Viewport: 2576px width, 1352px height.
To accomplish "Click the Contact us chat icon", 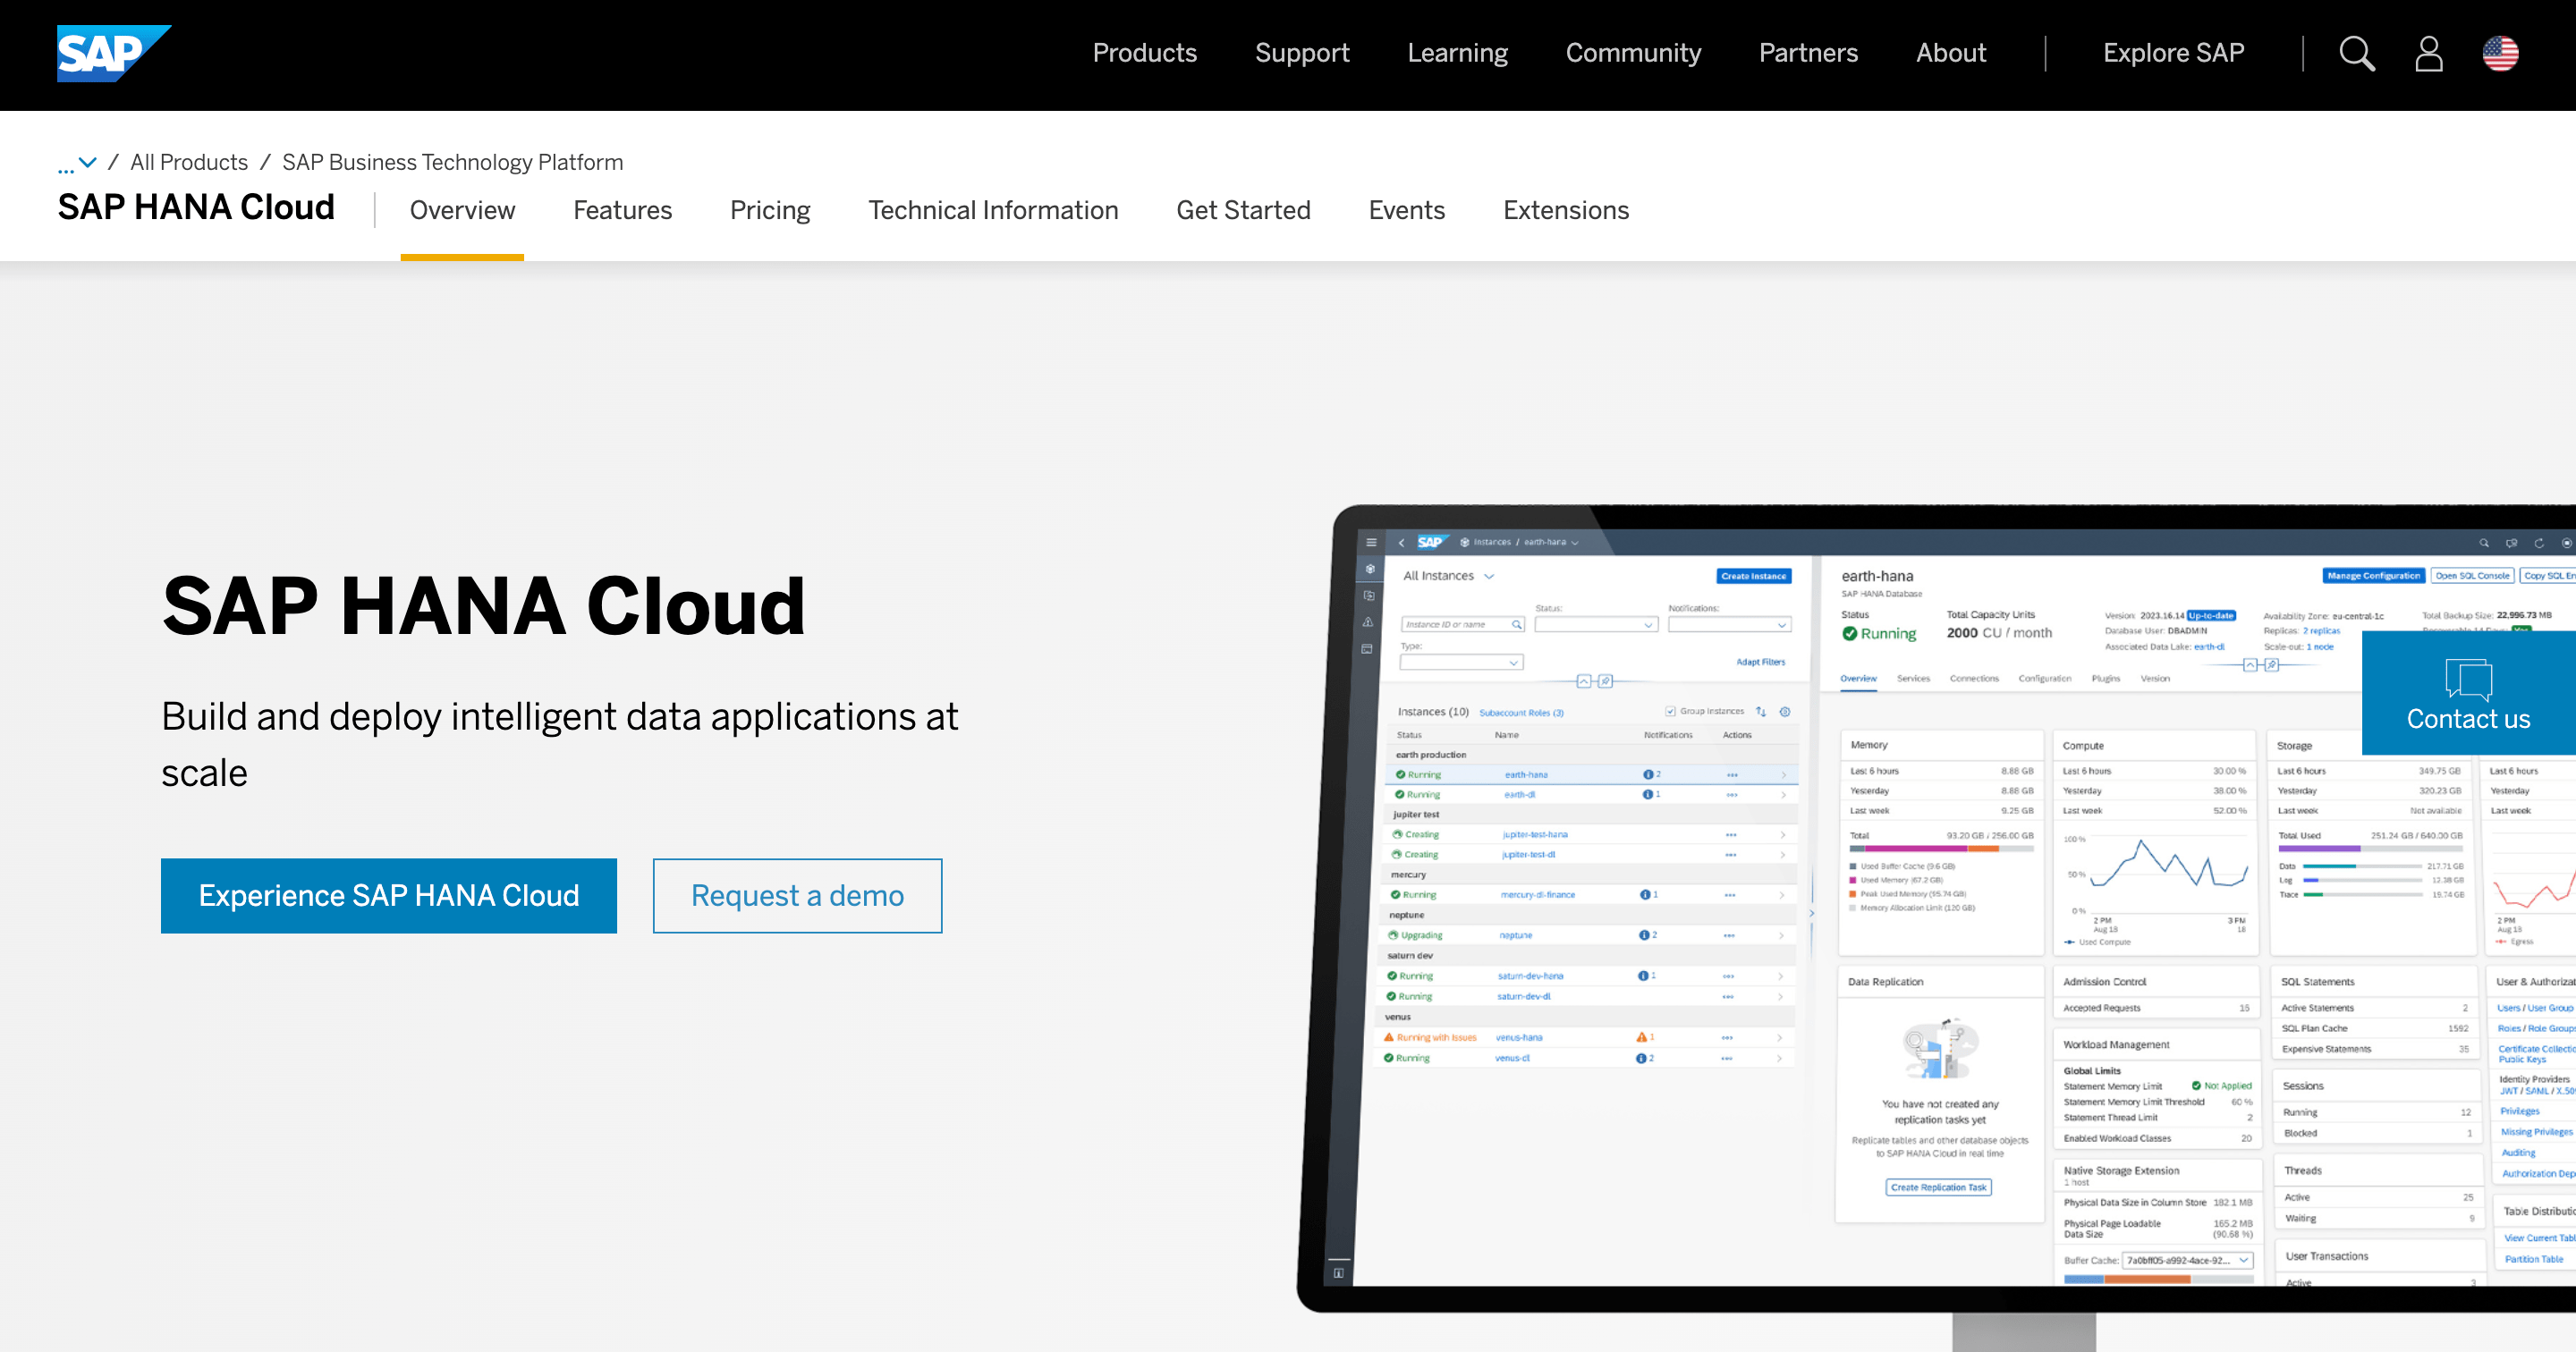I will click(2468, 679).
